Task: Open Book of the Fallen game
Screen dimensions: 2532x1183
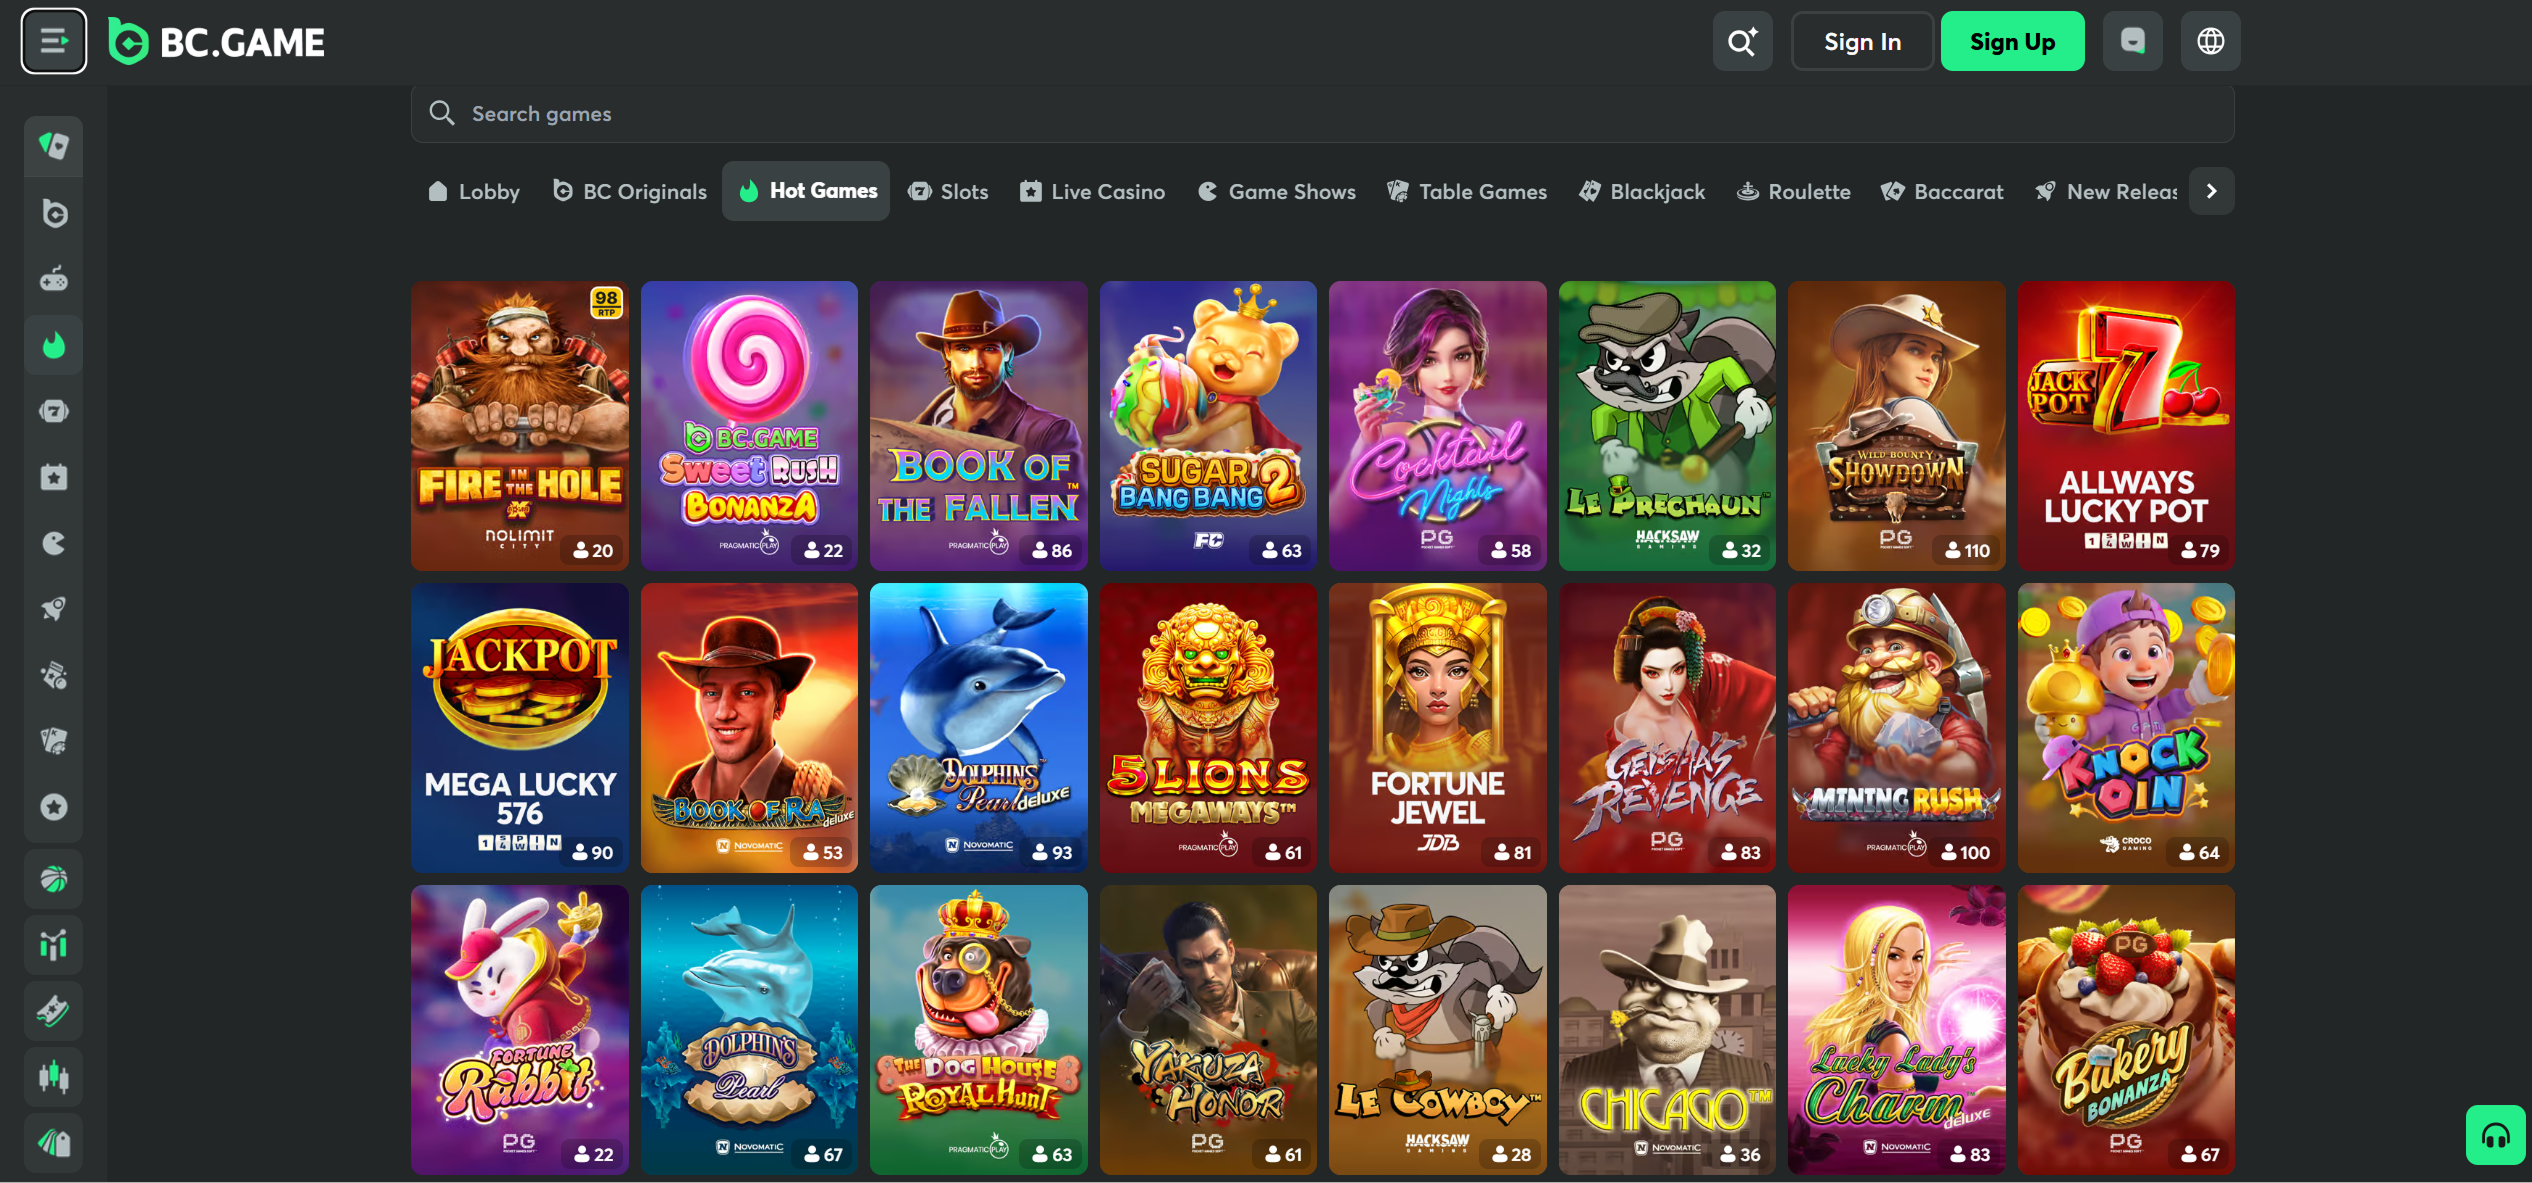Action: pos(978,426)
